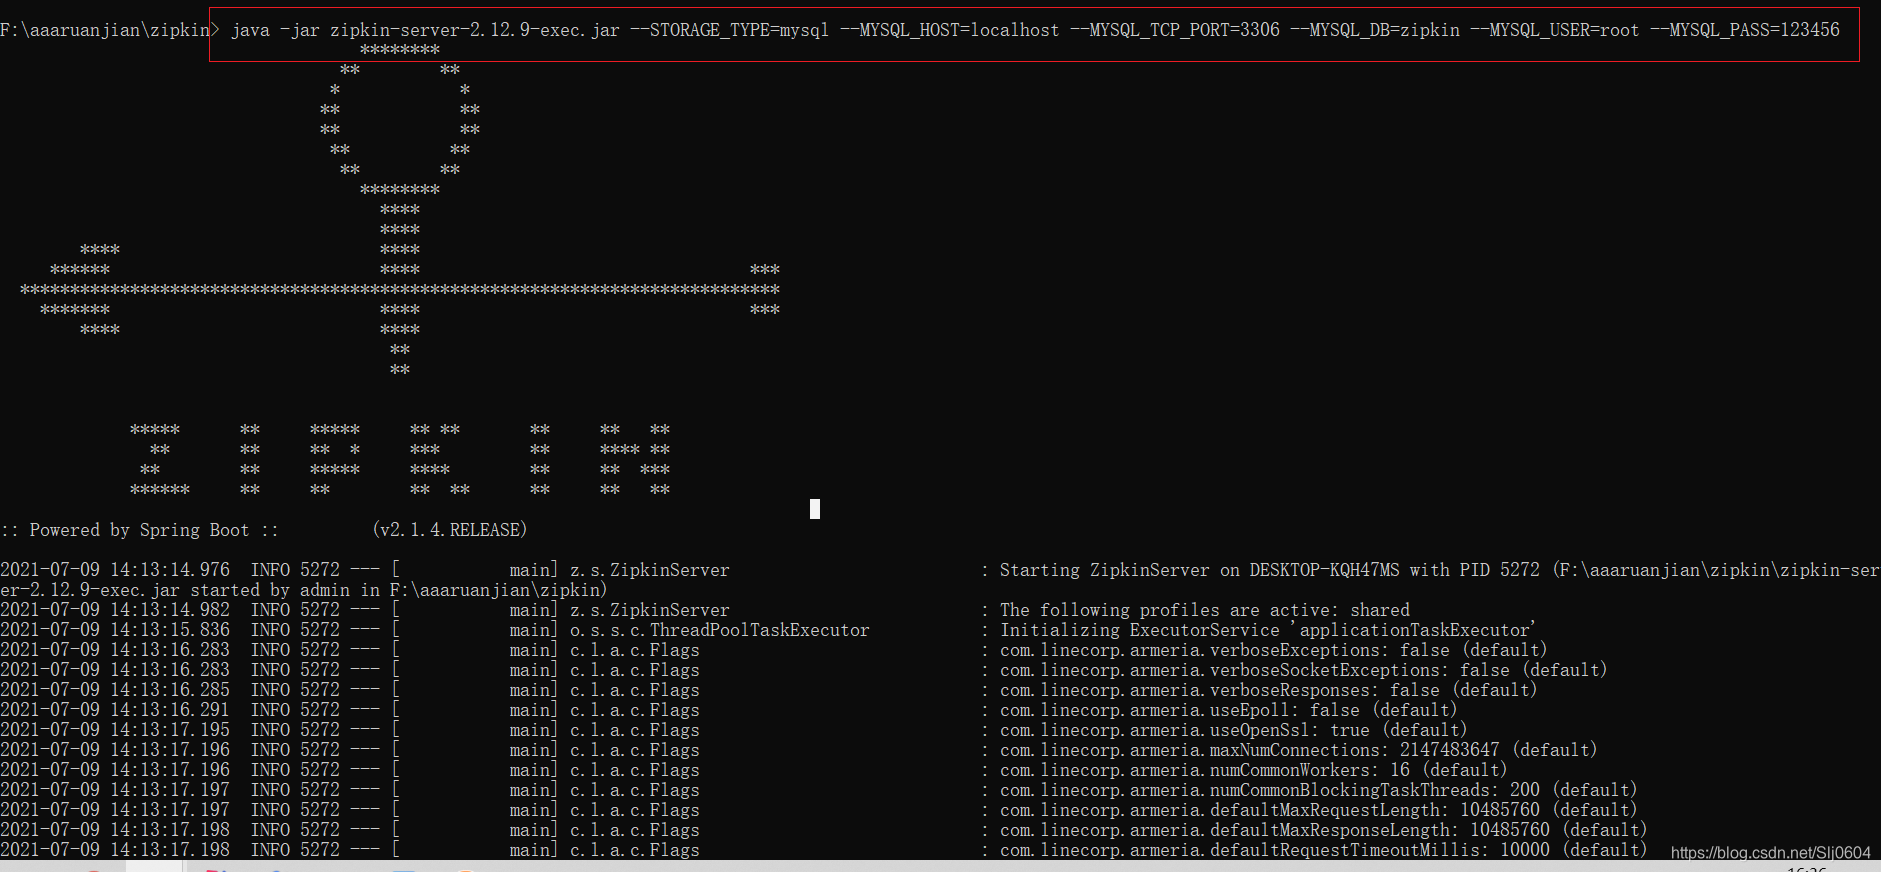Click the defaultRequestTimeoutMillis: 10000 line
This screenshot has height=872, width=1881.
[1324, 850]
